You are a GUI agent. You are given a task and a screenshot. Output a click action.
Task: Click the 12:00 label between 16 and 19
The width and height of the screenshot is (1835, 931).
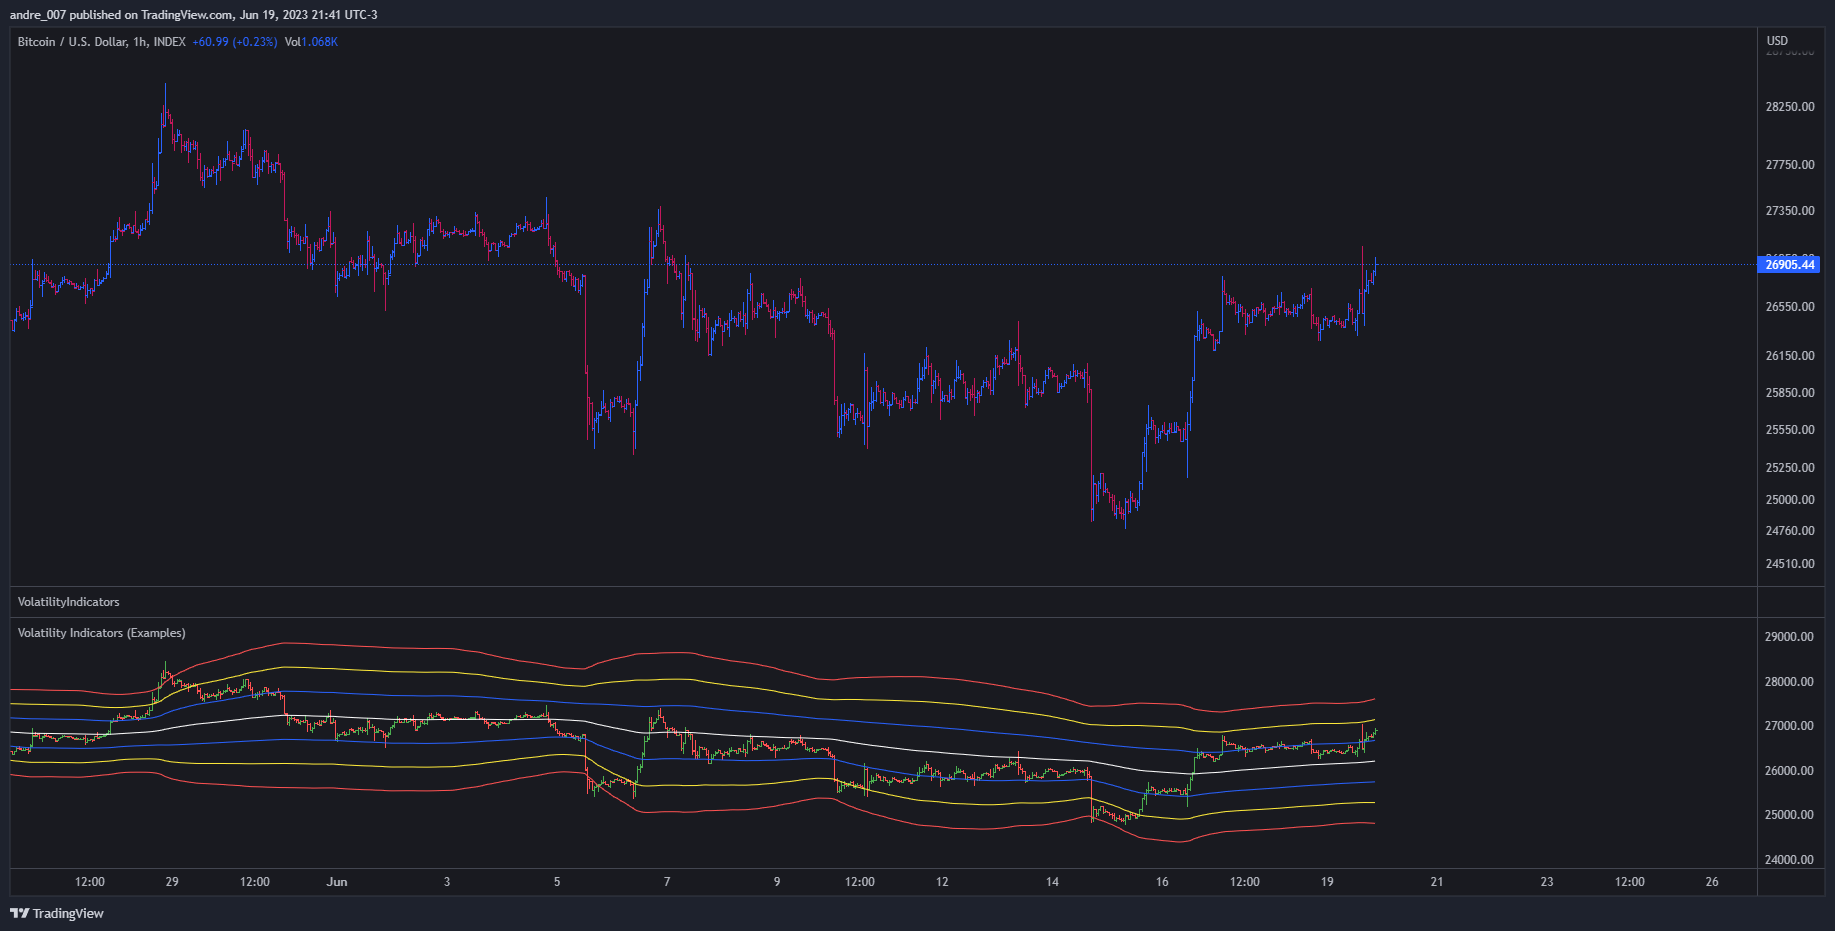[x=1245, y=882]
